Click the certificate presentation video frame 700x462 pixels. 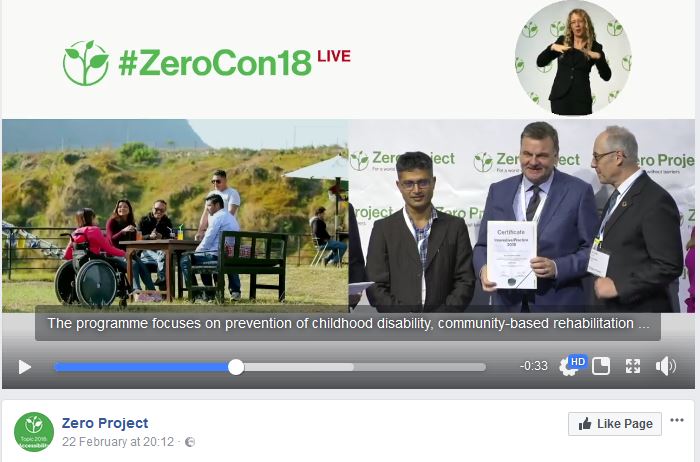(x=521, y=216)
